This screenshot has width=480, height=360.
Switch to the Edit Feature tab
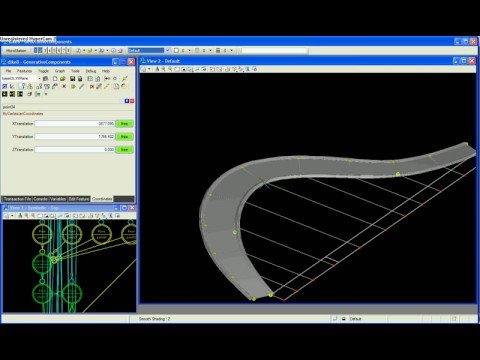point(79,199)
